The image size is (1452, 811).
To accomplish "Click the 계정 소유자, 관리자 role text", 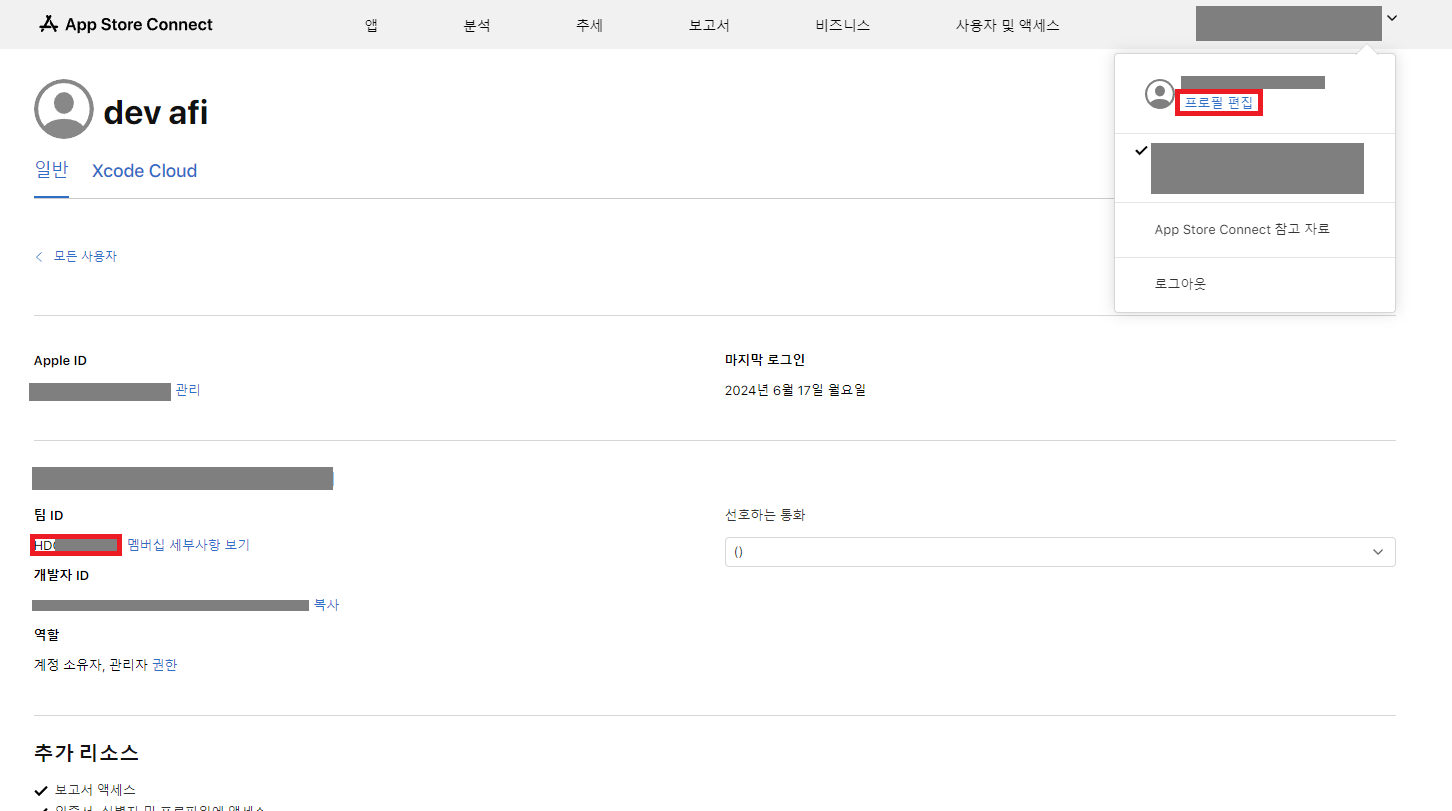I will (90, 665).
